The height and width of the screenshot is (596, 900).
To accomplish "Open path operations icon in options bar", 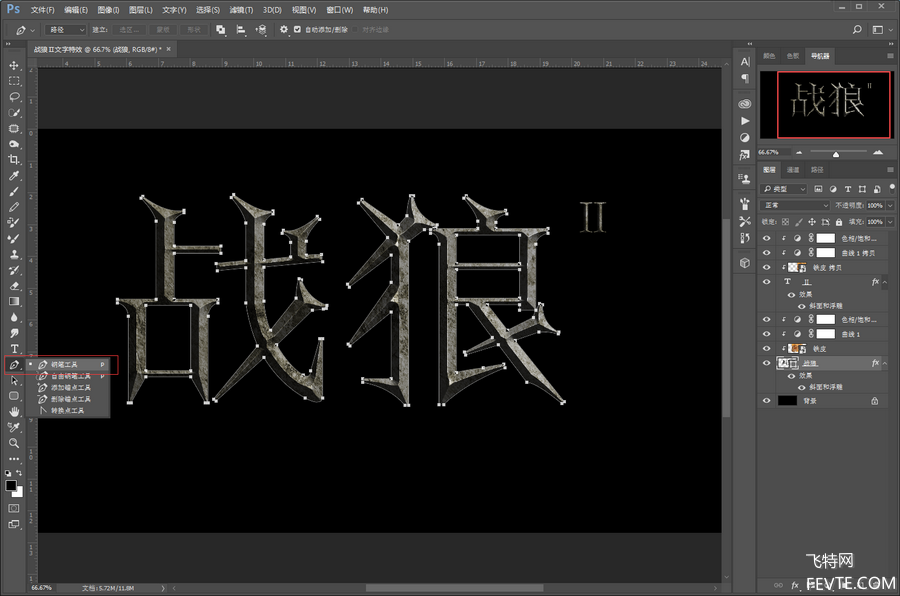I will [221, 29].
